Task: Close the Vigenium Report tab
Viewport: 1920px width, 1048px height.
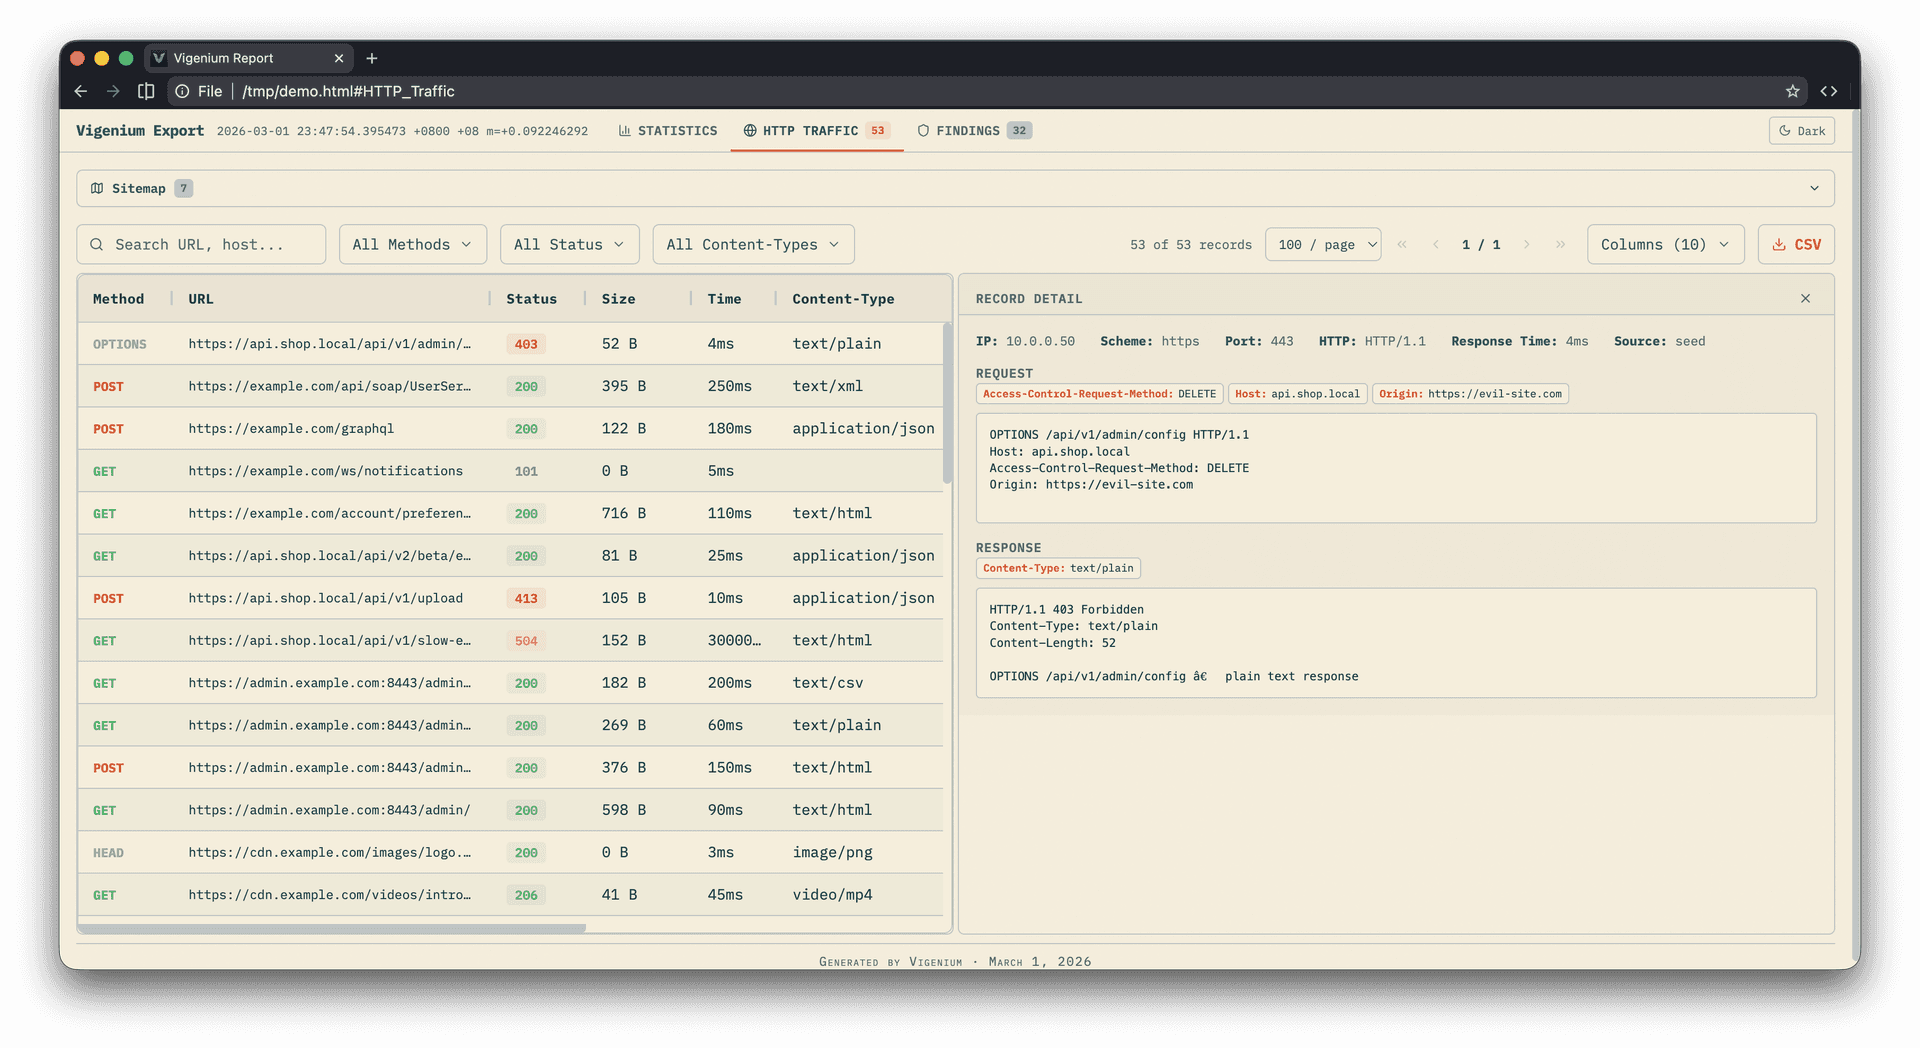Action: point(339,58)
